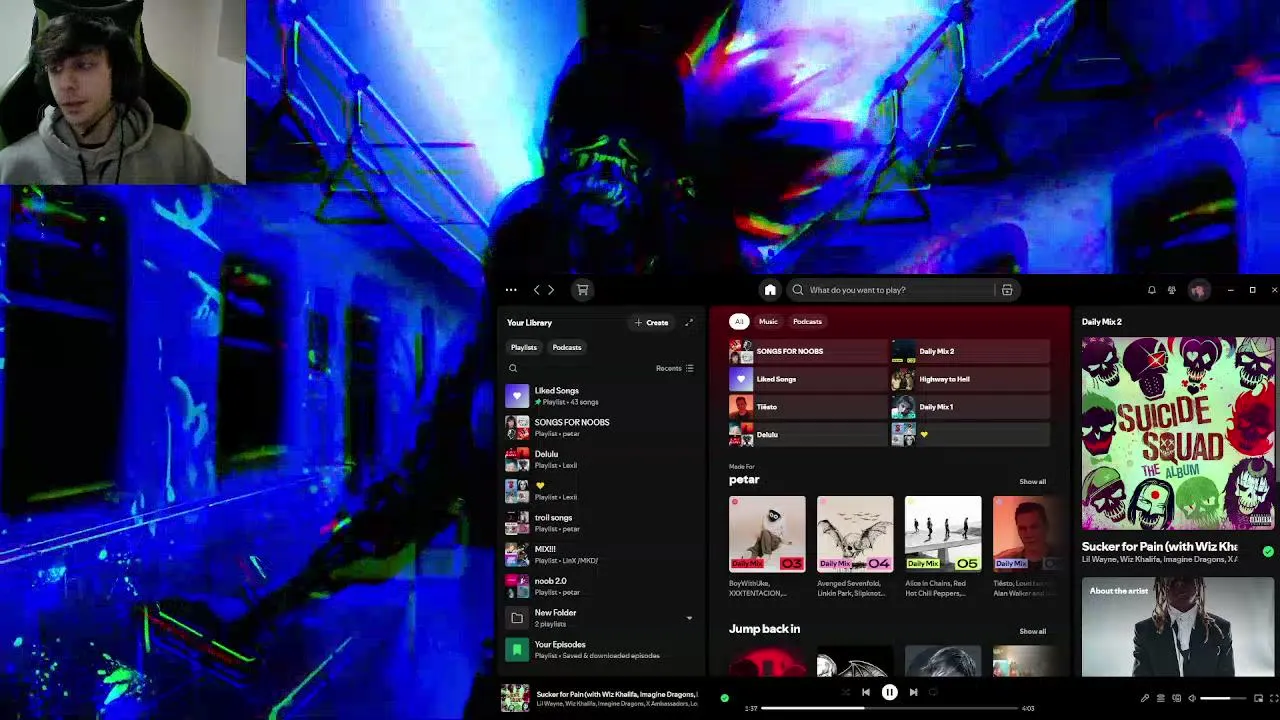Open the About the artist card
Screen dimensions: 1280x720
click(1179, 628)
